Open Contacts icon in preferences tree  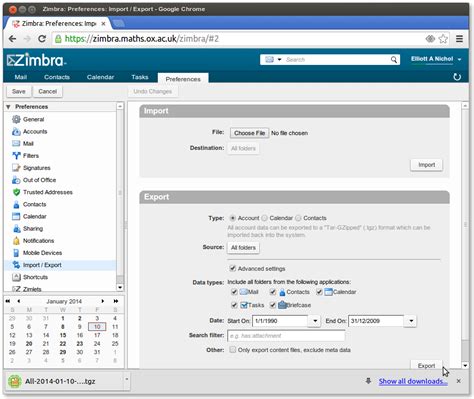click(16, 204)
